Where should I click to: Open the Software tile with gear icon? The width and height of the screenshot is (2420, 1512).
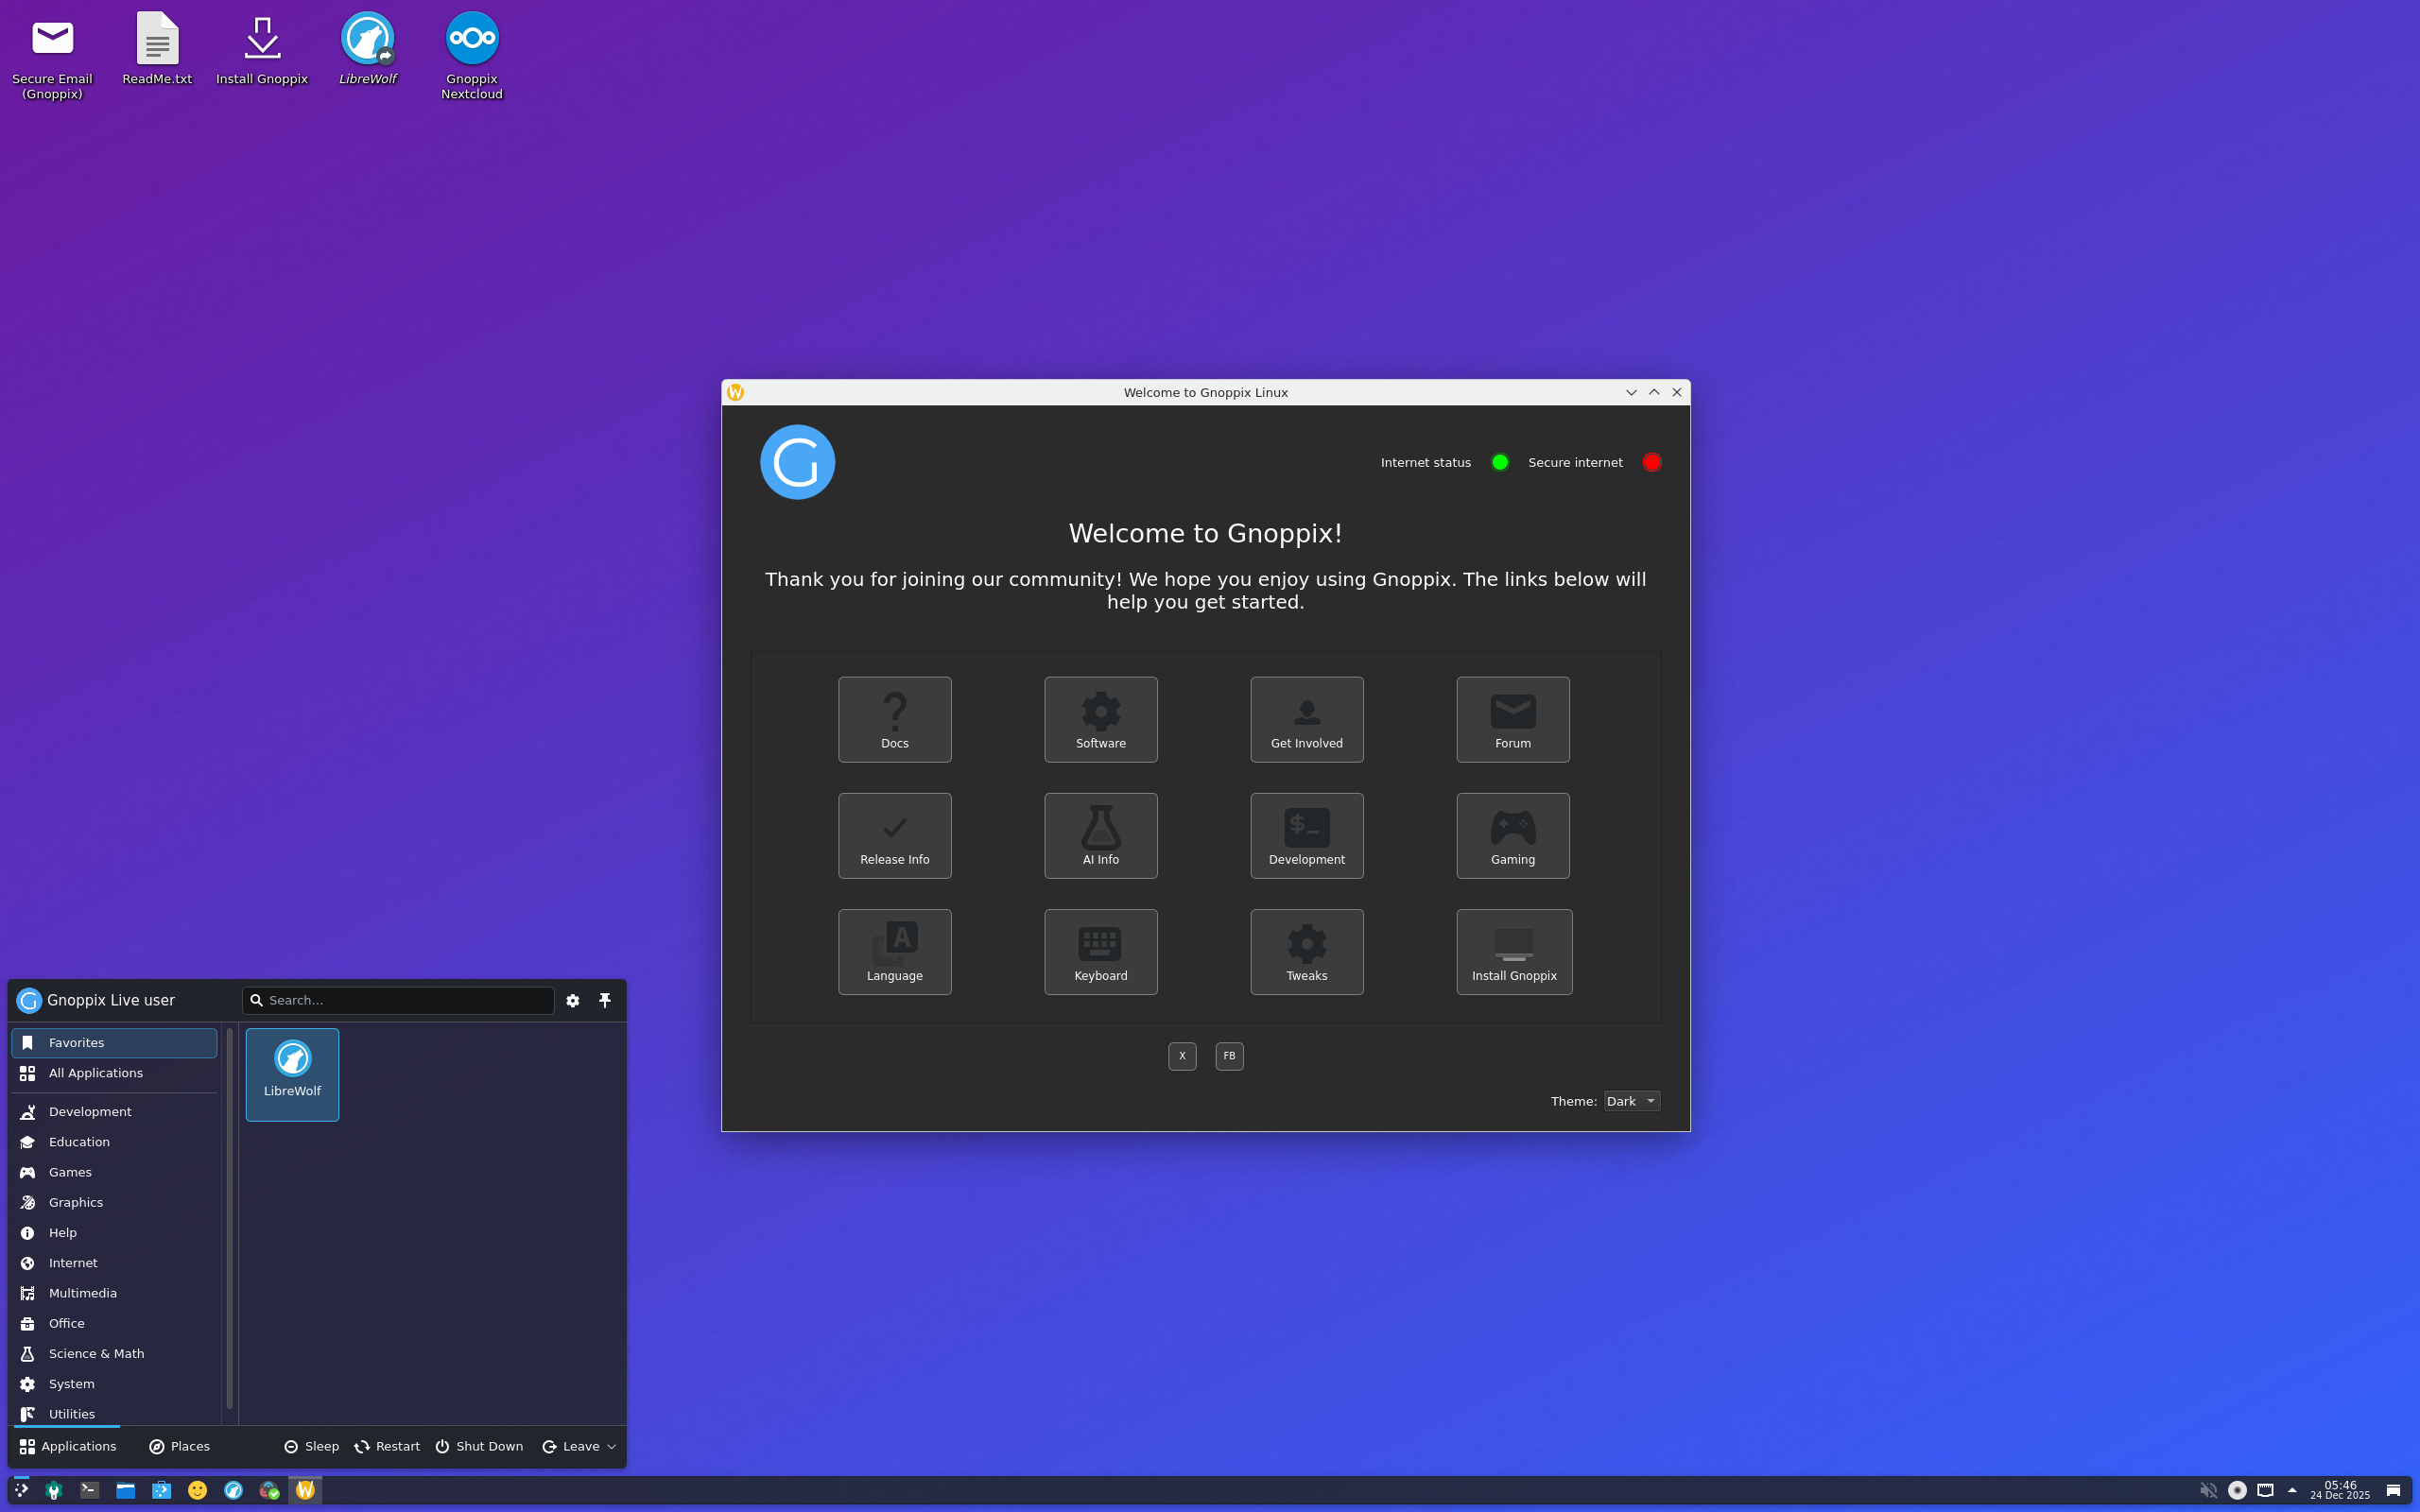[1100, 719]
